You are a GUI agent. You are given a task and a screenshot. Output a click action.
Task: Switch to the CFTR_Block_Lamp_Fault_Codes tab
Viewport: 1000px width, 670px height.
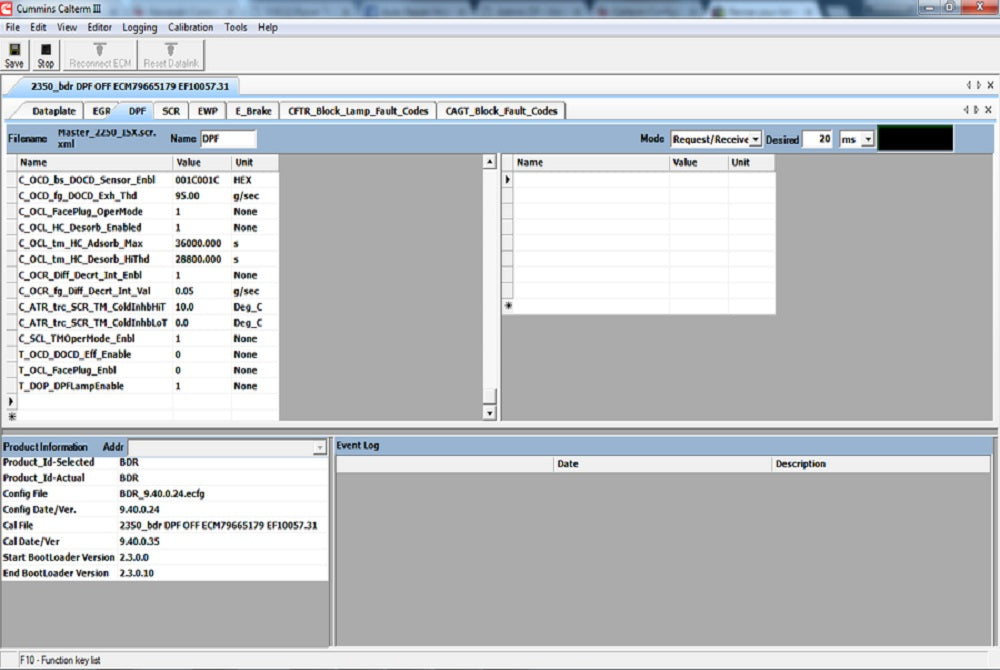pos(359,111)
